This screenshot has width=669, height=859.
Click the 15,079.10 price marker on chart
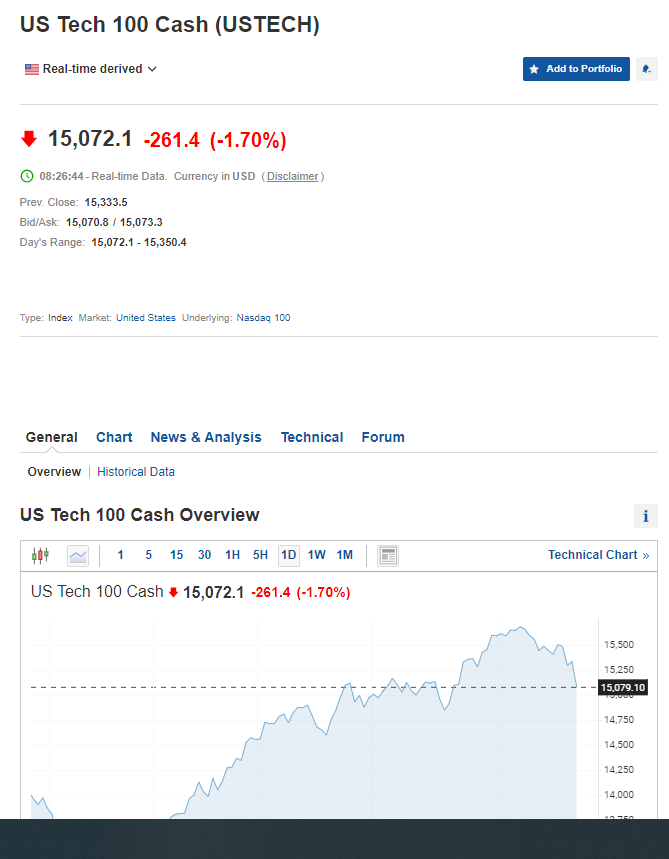[623, 687]
